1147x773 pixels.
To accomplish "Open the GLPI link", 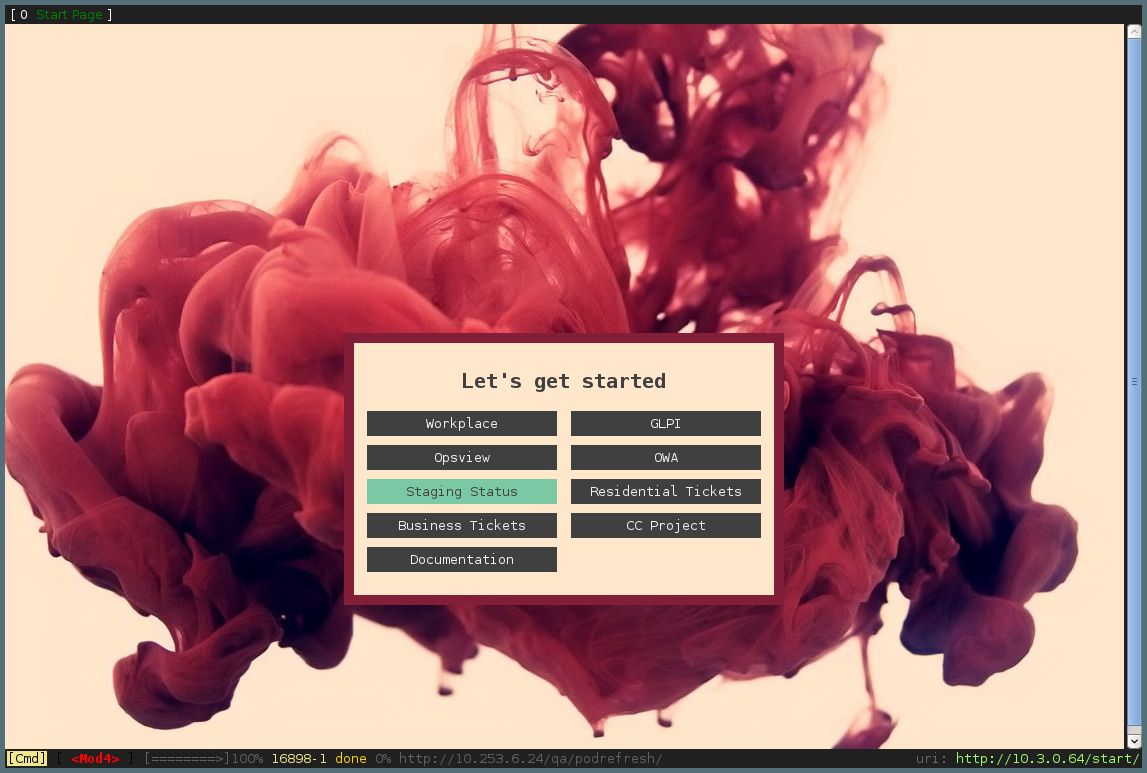I will [665, 423].
